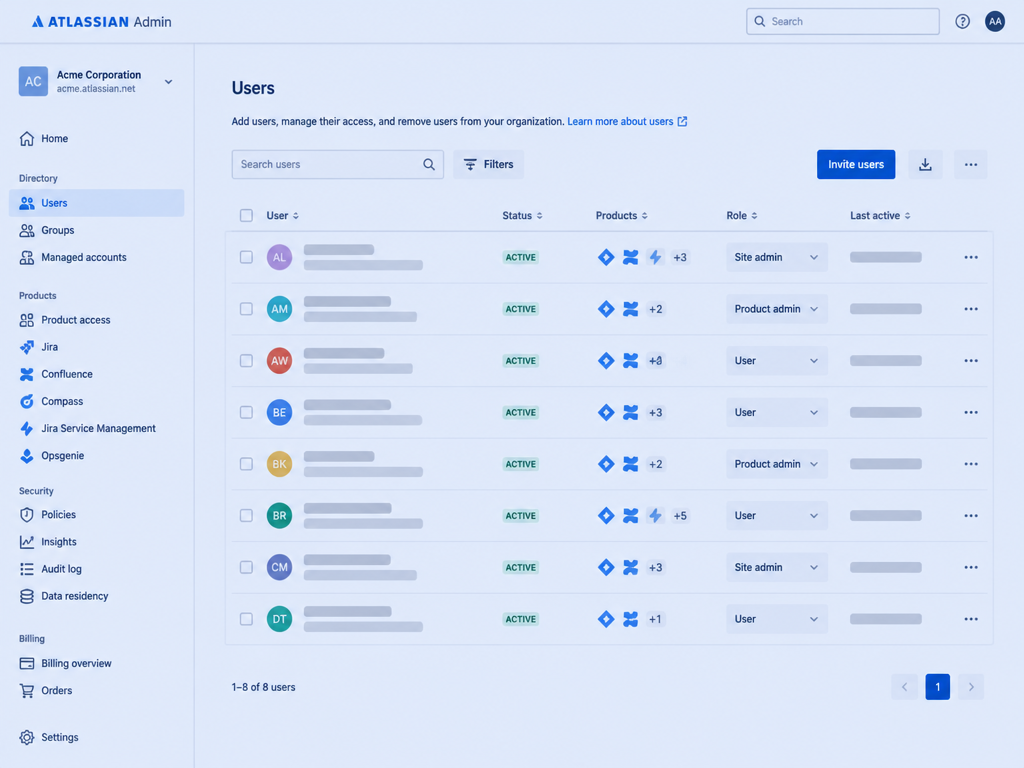1024x768 pixels.
Task: Open the Filters button
Action: (x=488, y=165)
